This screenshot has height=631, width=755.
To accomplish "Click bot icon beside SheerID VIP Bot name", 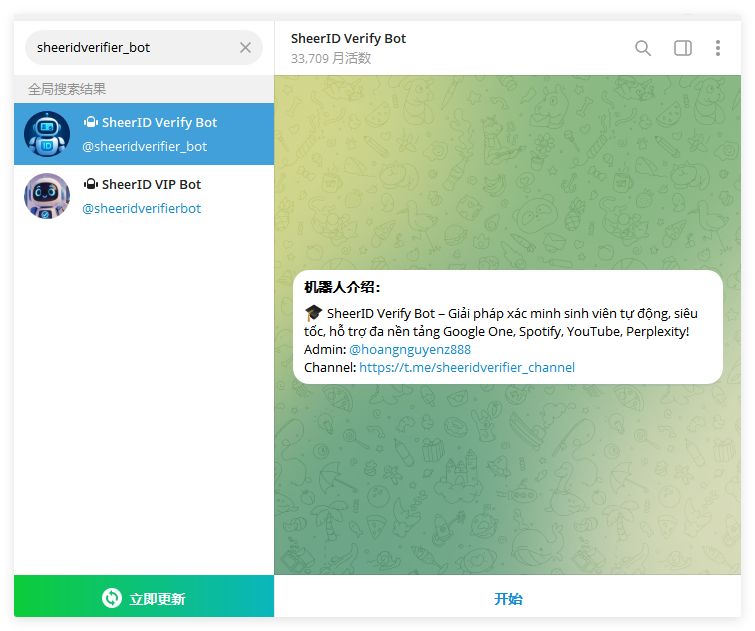I will (x=91, y=184).
